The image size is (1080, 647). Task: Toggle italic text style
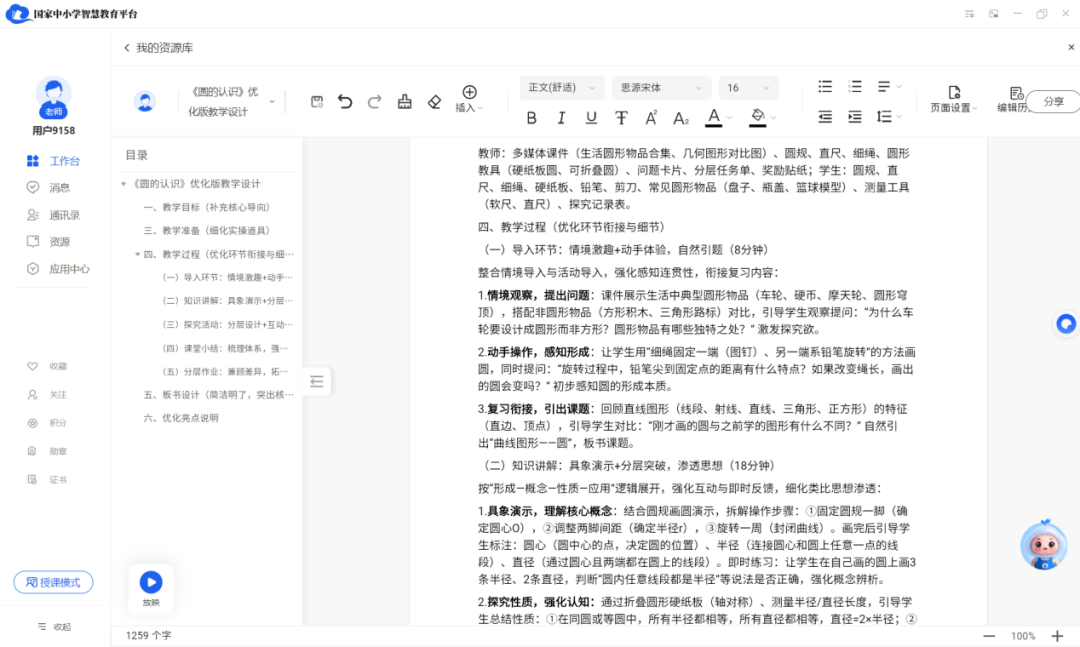[x=561, y=118]
